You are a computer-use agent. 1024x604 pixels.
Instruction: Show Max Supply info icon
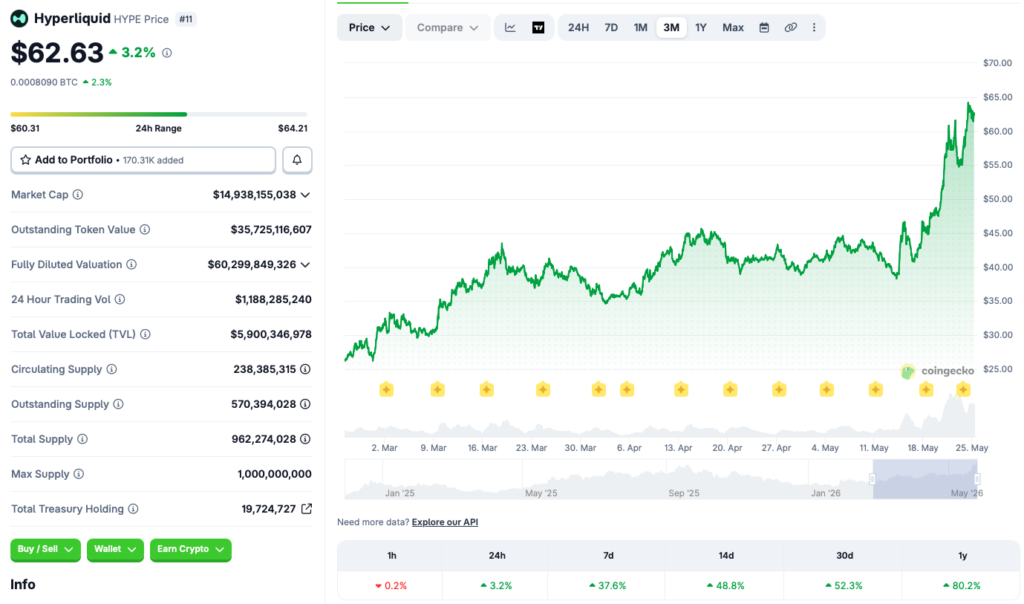pyautogui.click(x=78, y=474)
